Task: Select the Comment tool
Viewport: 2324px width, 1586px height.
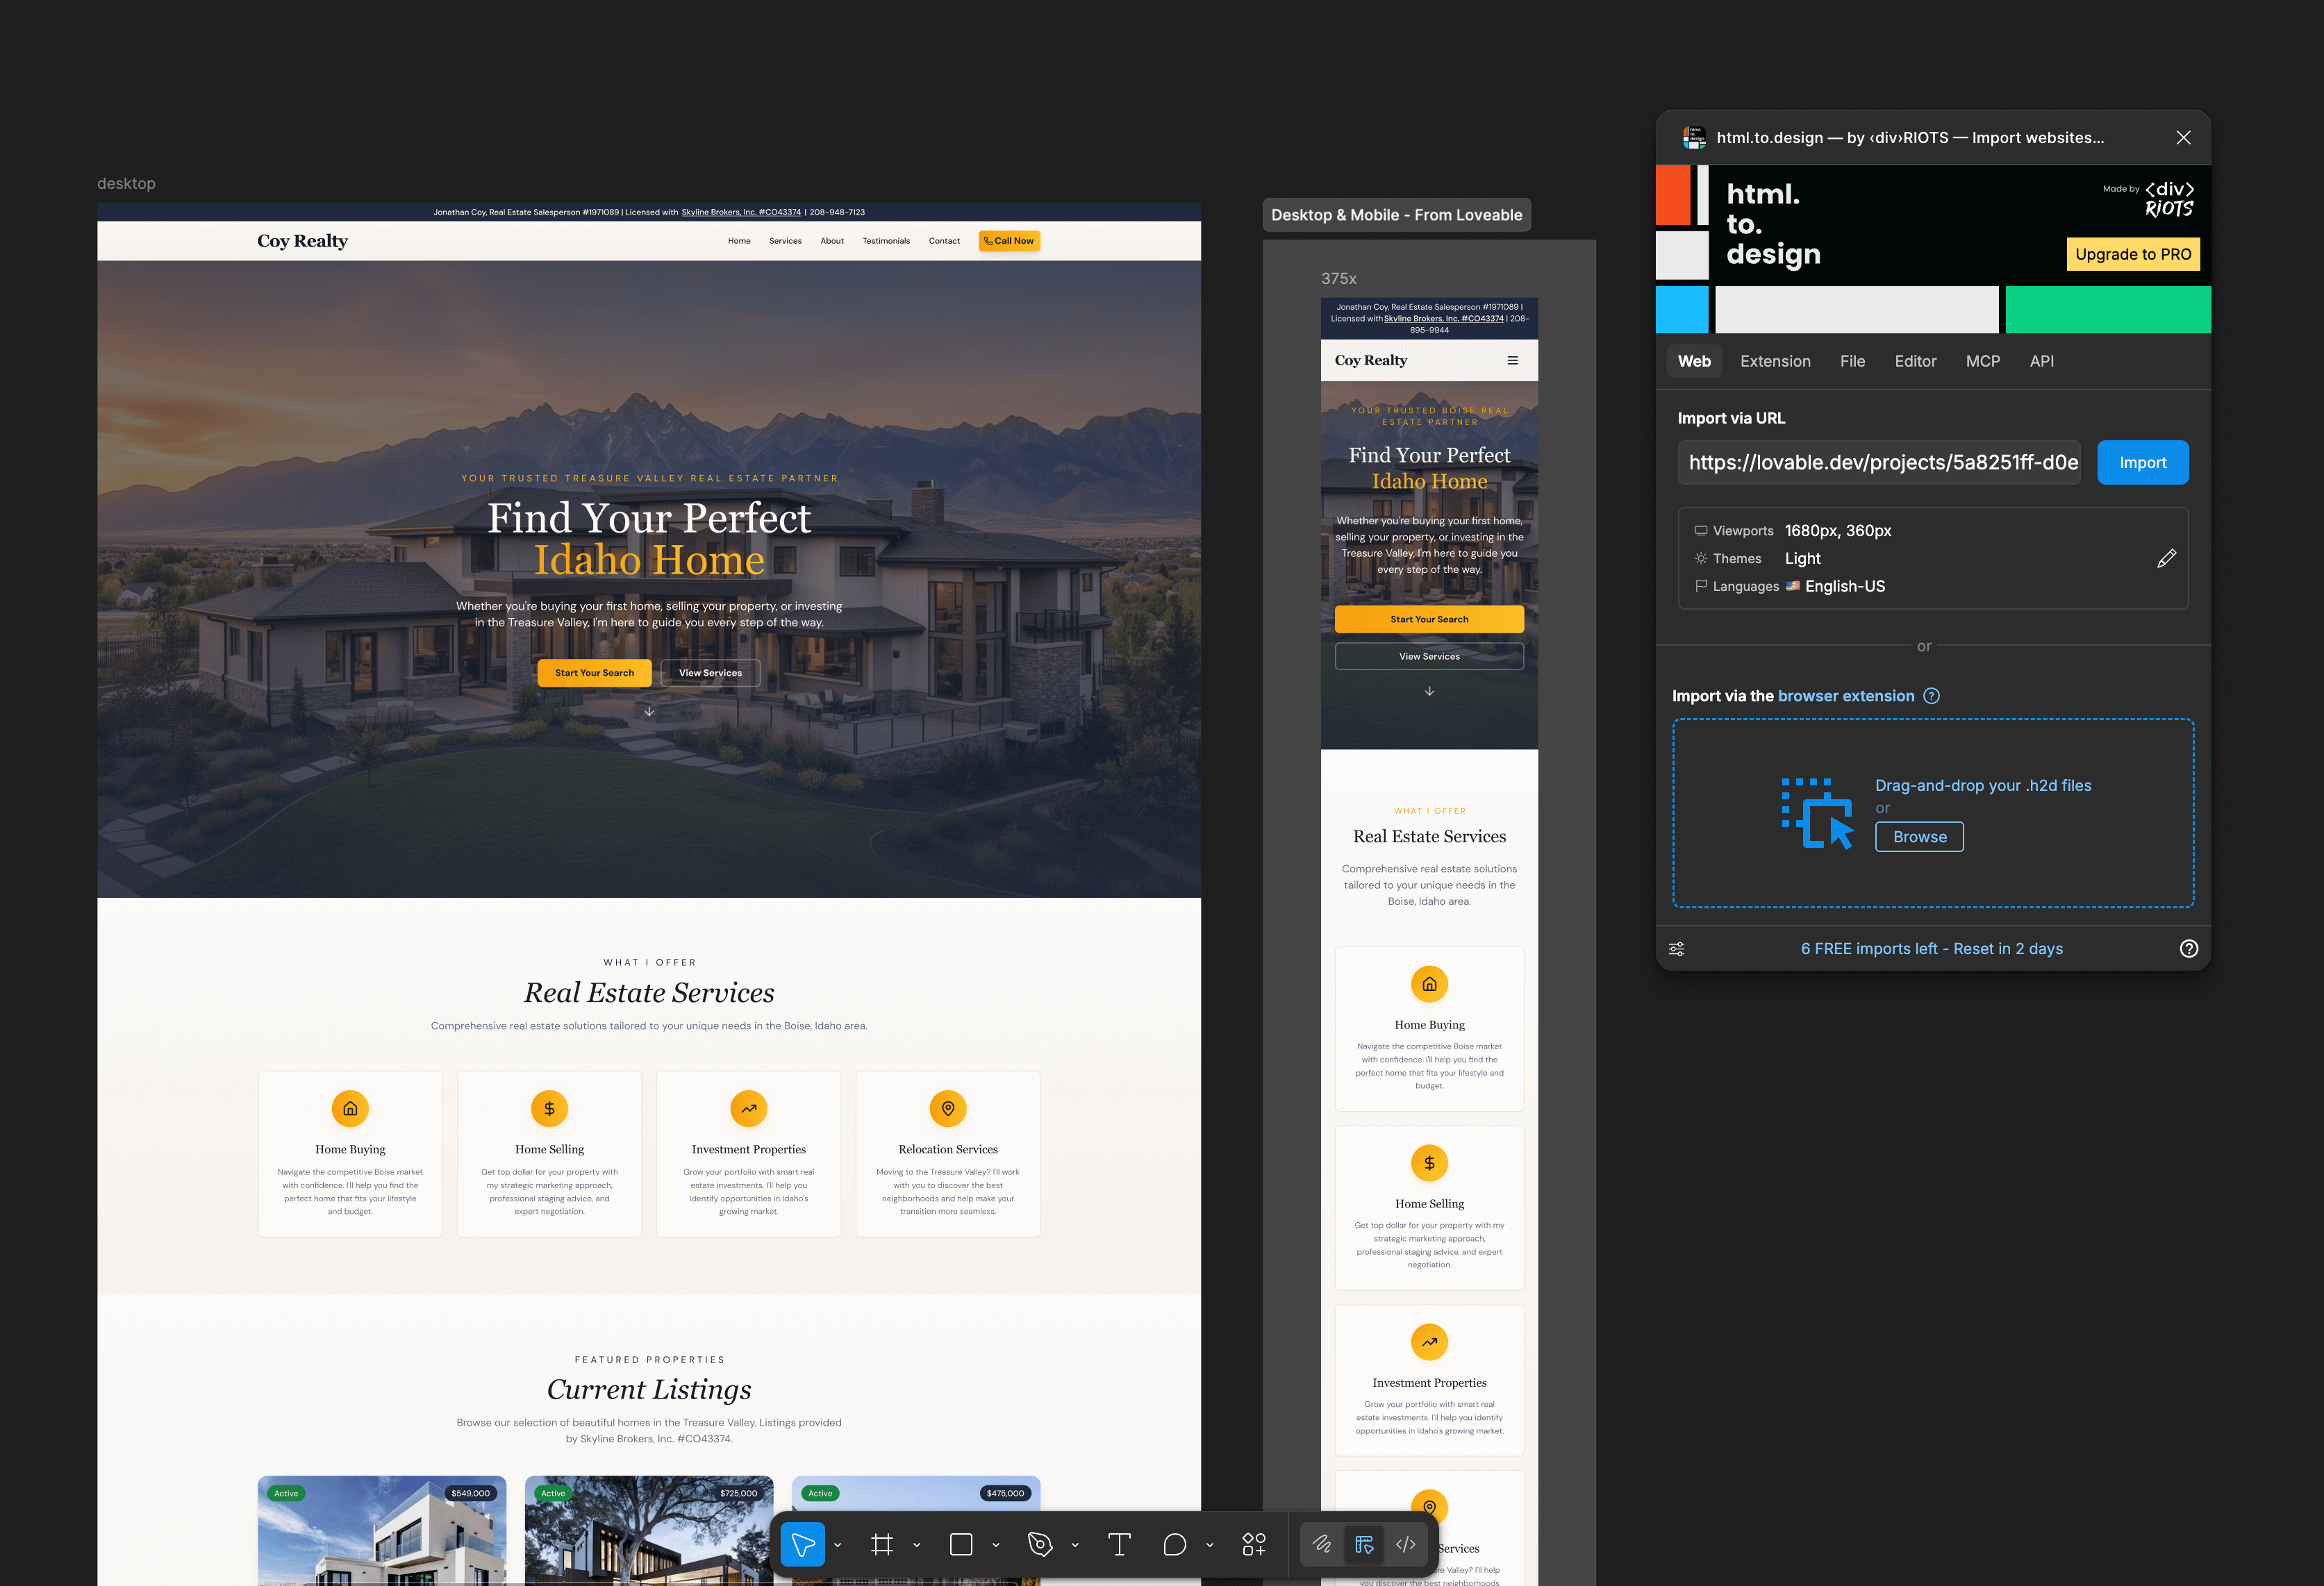Action: pos(1175,1544)
